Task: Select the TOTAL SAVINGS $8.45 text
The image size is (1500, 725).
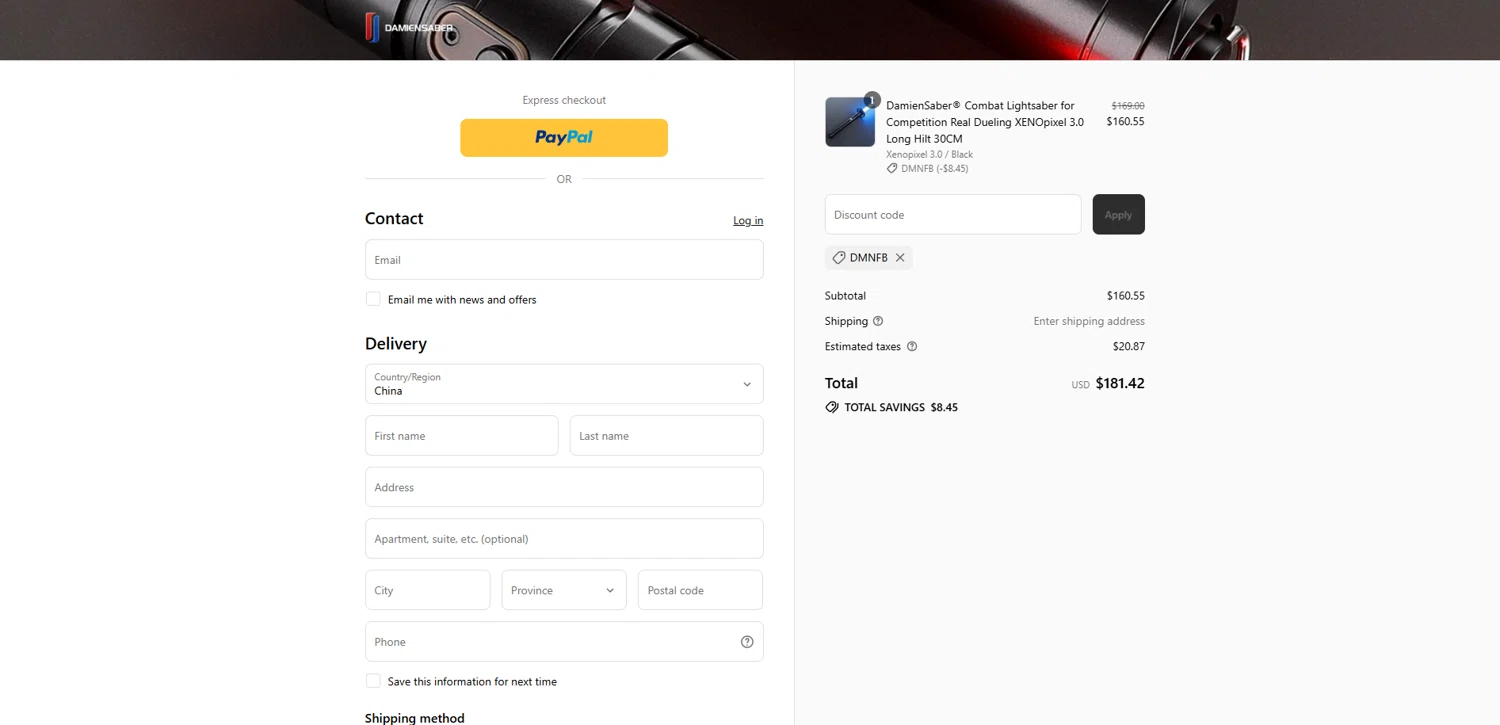Action: (x=901, y=408)
